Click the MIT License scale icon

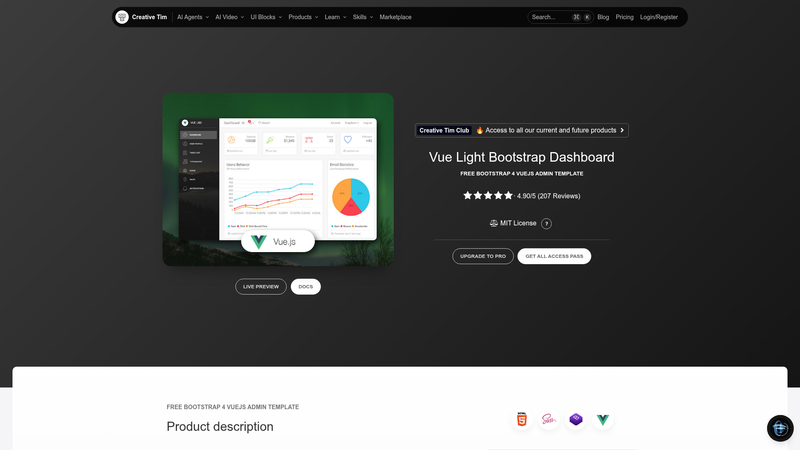493,223
